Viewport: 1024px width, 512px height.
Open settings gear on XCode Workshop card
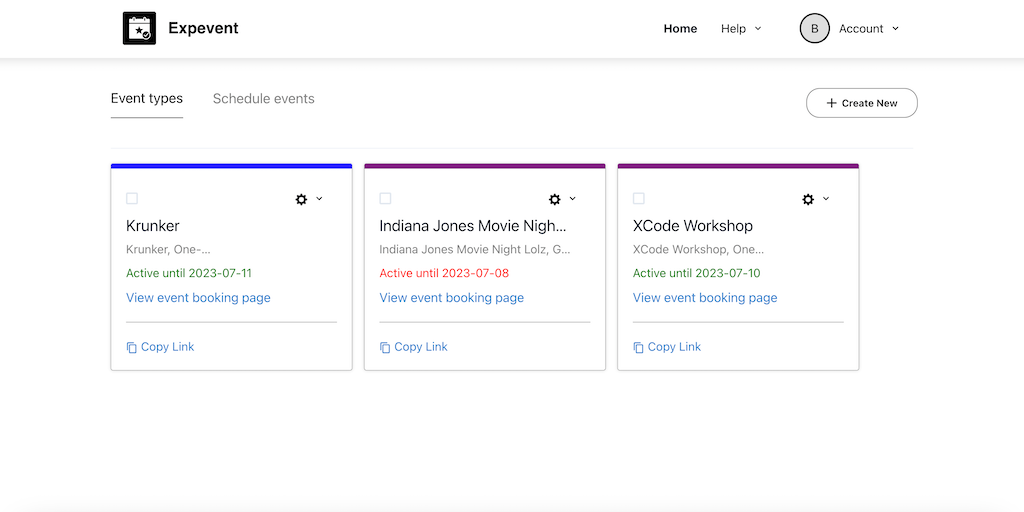(808, 199)
